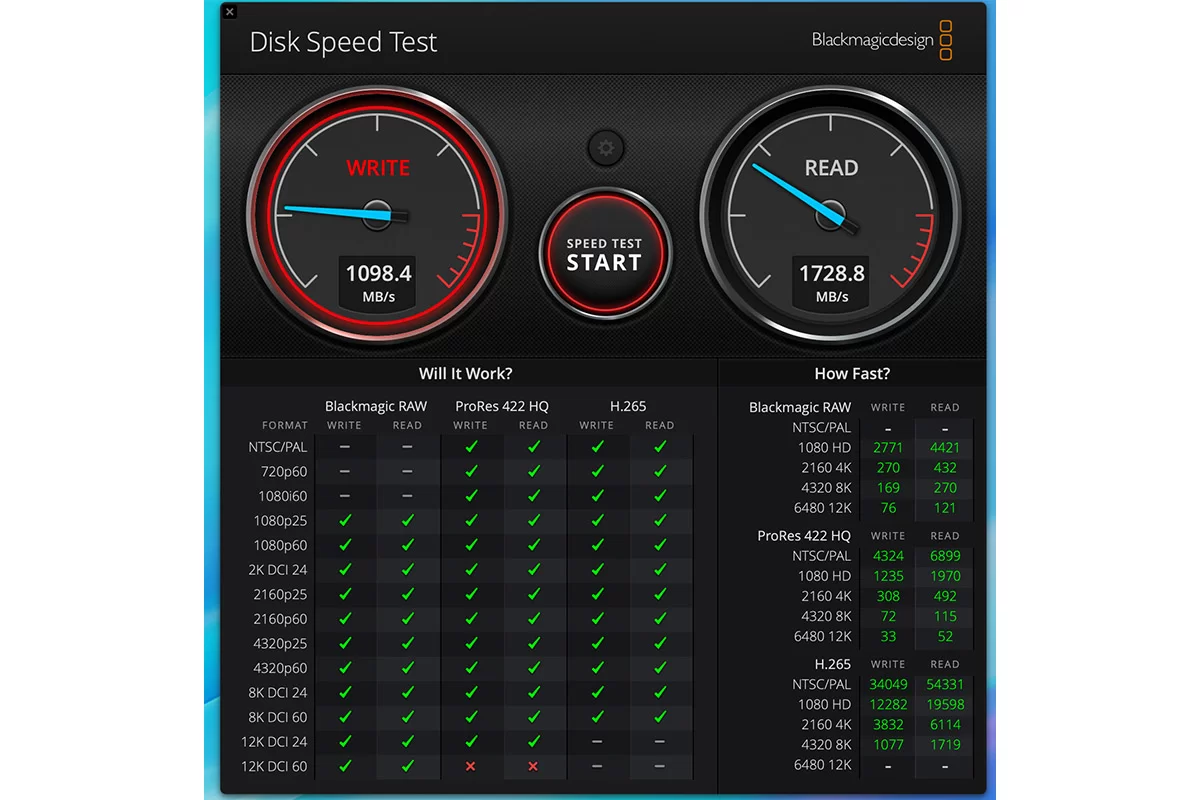
Task: Click the Blackmagic RAW column heading
Action: point(376,406)
